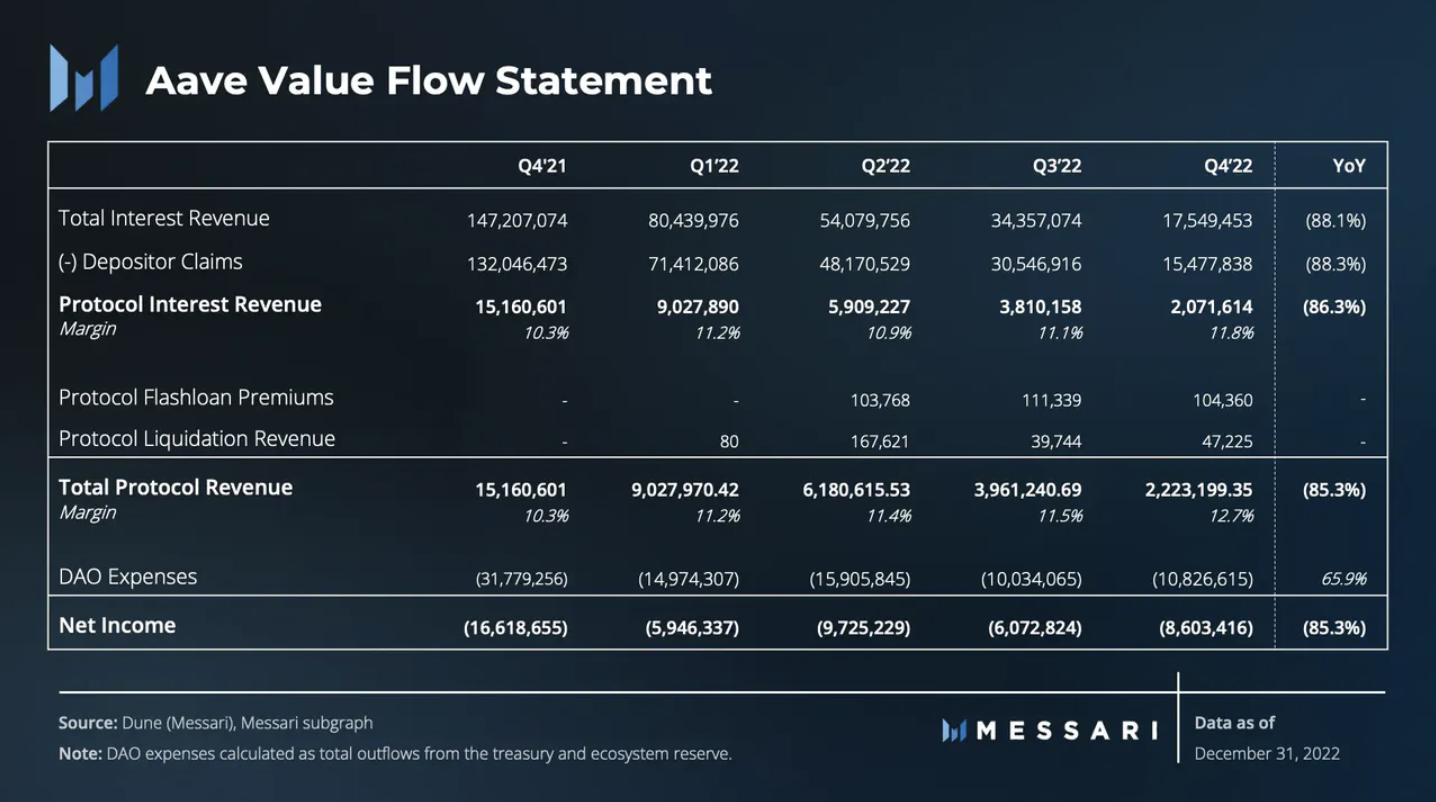The image size is (1436, 802).
Task: Click the Protocol Flashloan Premiums label
Action: click(196, 397)
